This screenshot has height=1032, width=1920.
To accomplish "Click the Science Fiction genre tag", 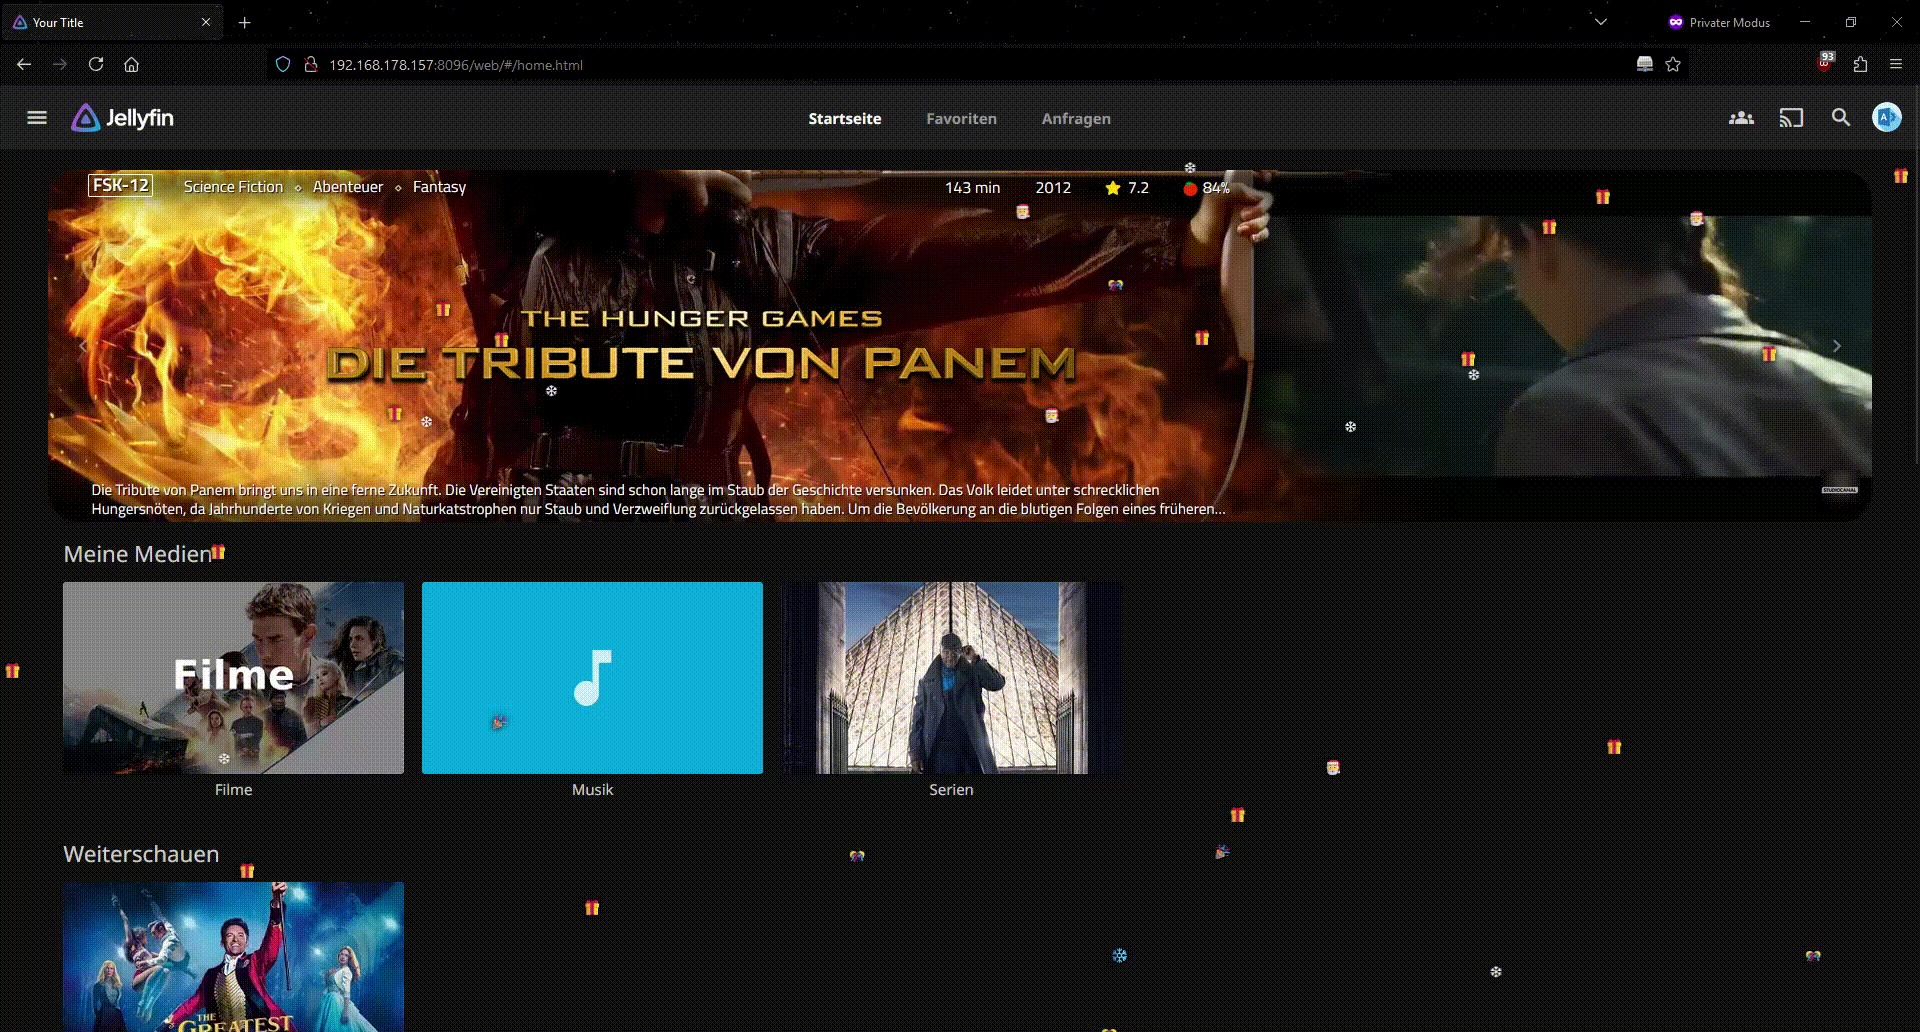I will coord(233,187).
